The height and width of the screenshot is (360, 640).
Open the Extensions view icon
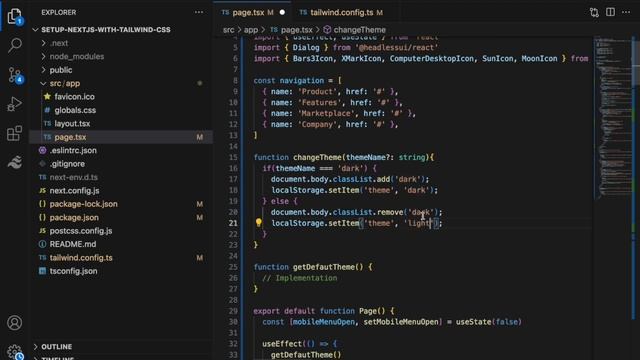coord(15,133)
